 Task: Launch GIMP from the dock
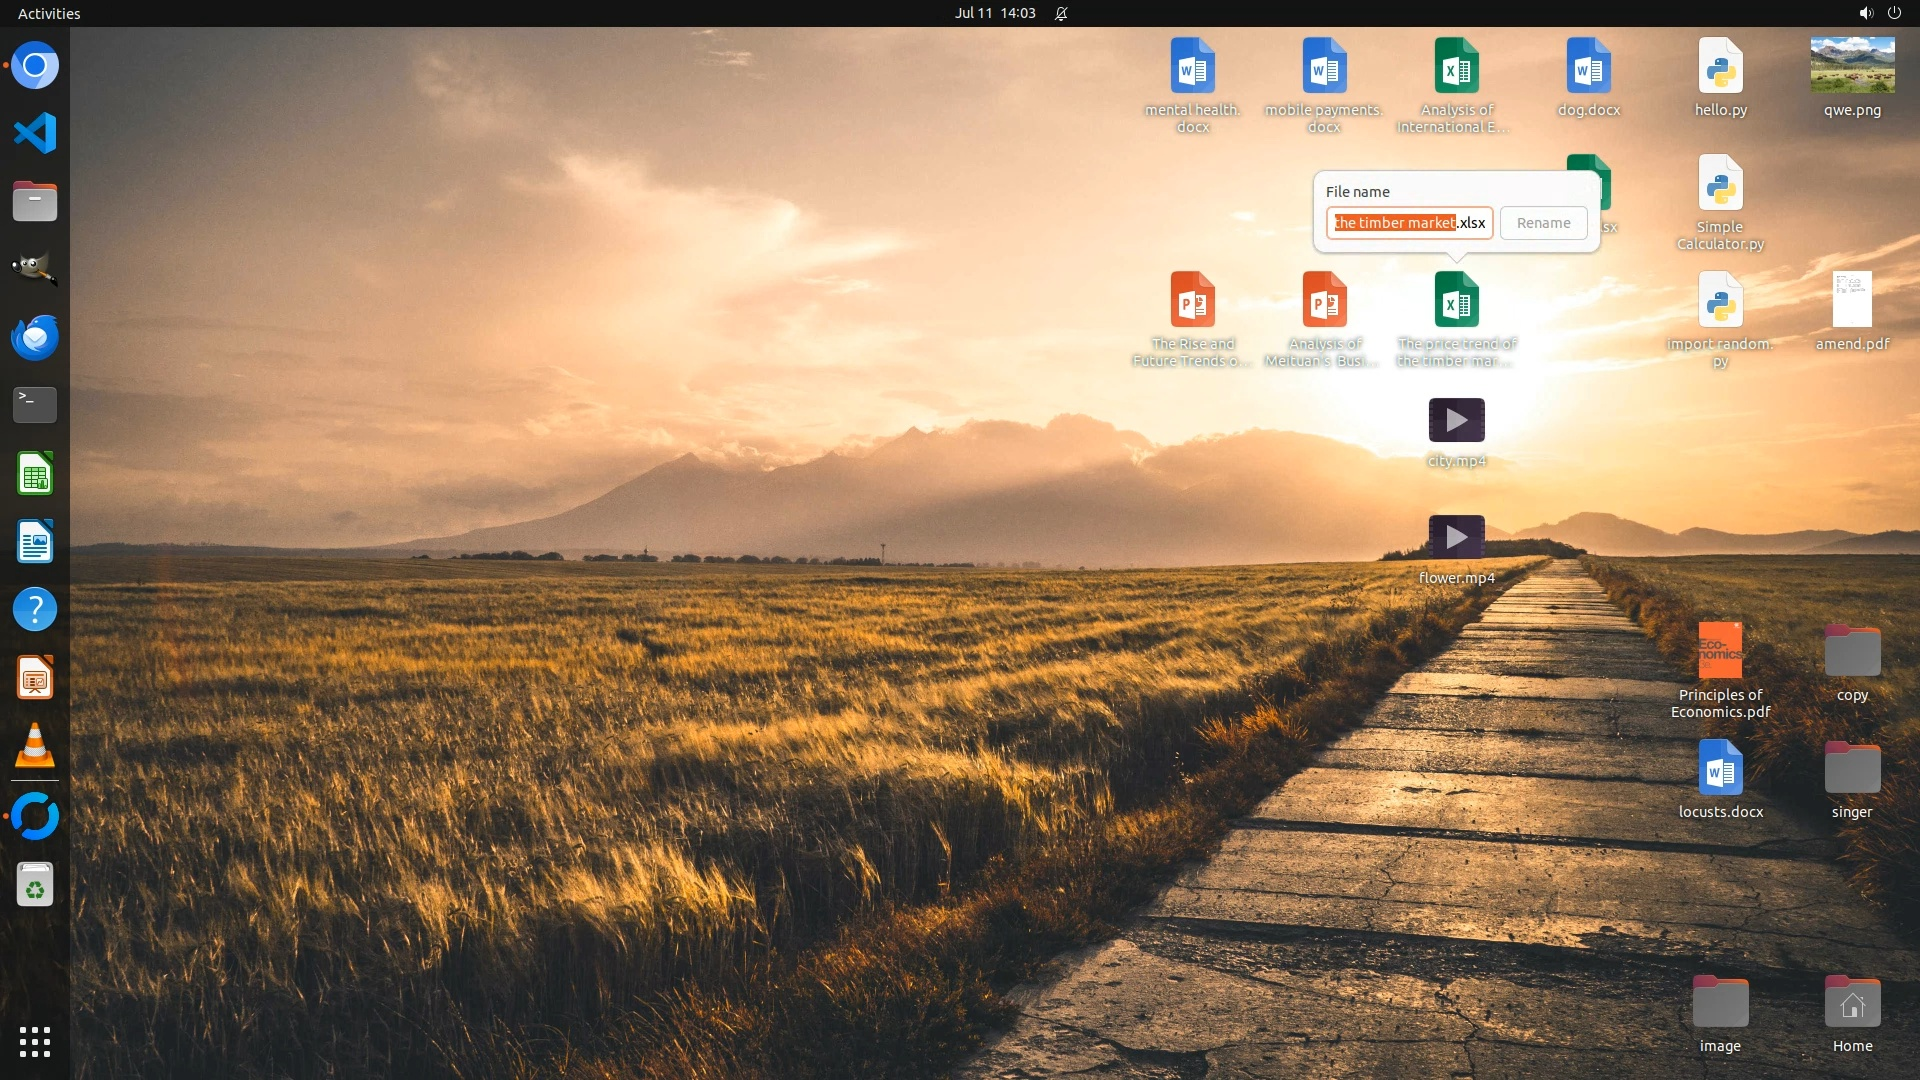tap(35, 268)
